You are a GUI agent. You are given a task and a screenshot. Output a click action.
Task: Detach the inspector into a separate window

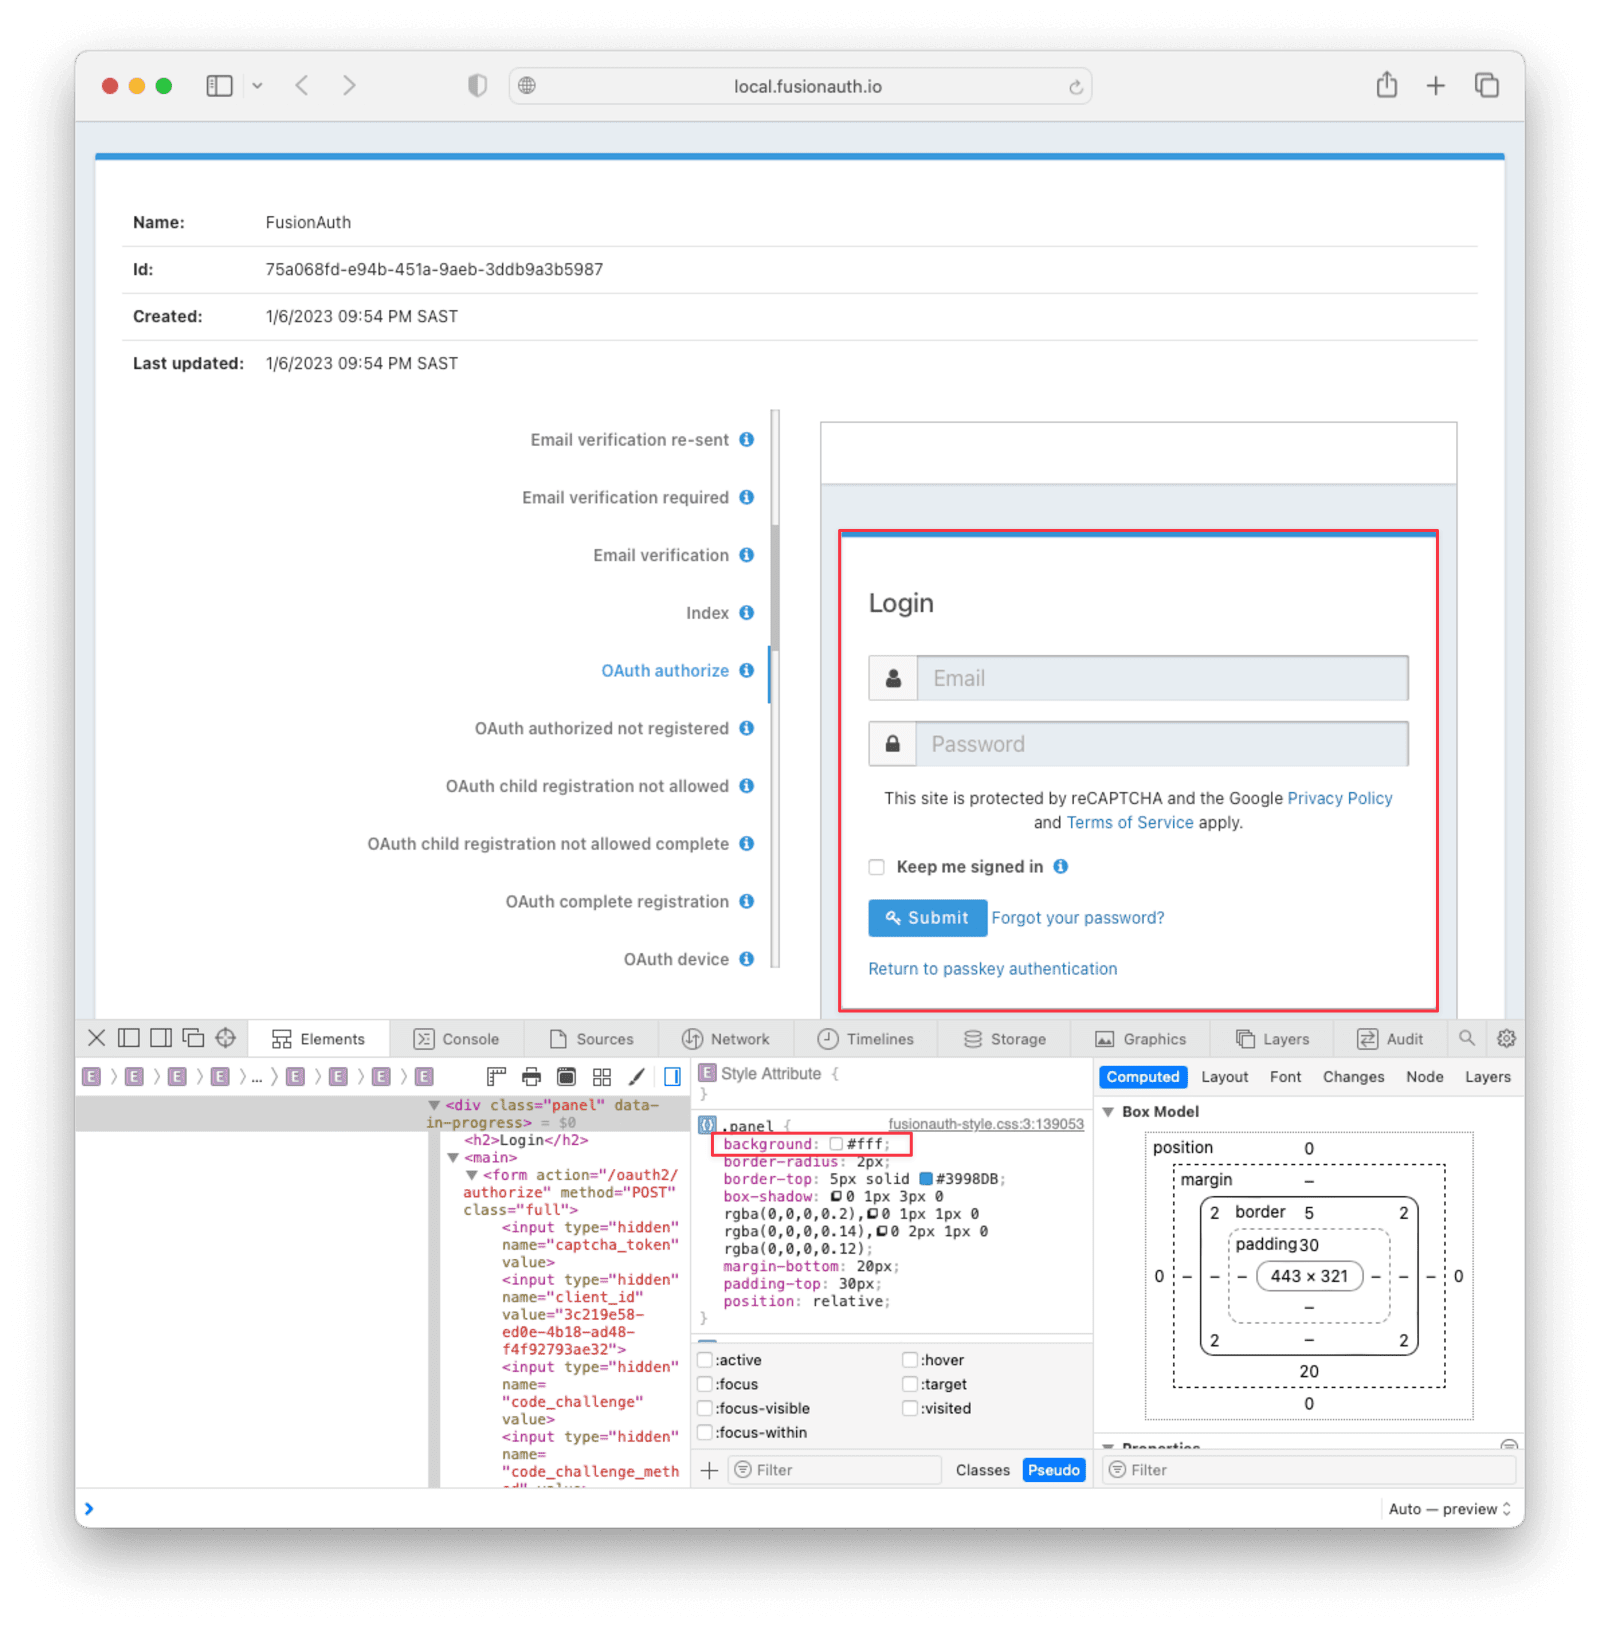pos(193,1038)
